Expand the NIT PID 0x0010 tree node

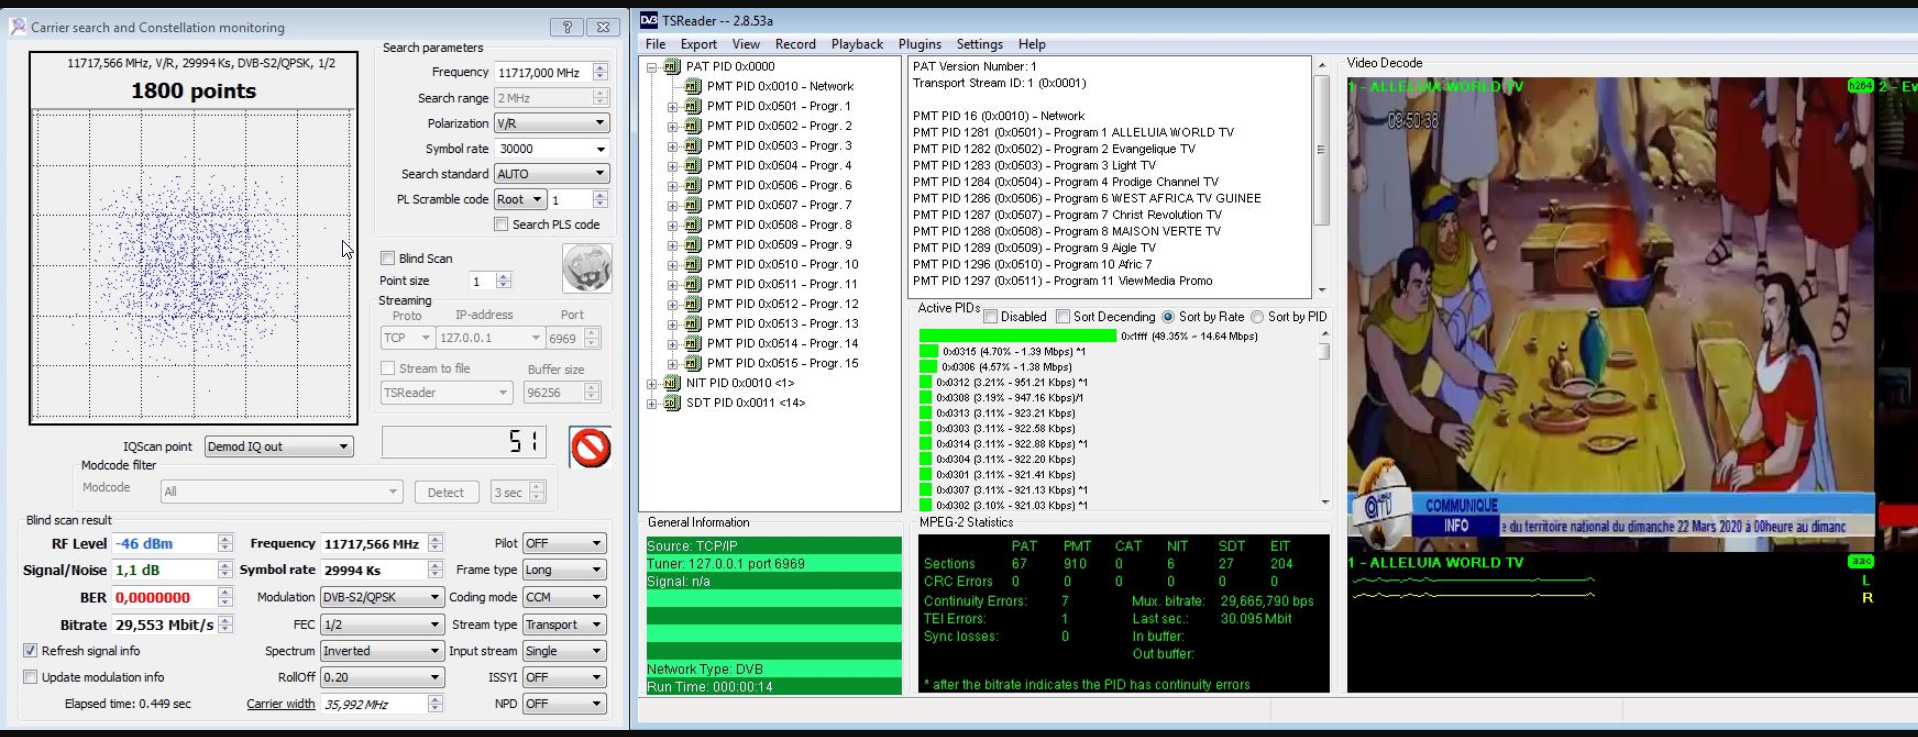tap(651, 383)
